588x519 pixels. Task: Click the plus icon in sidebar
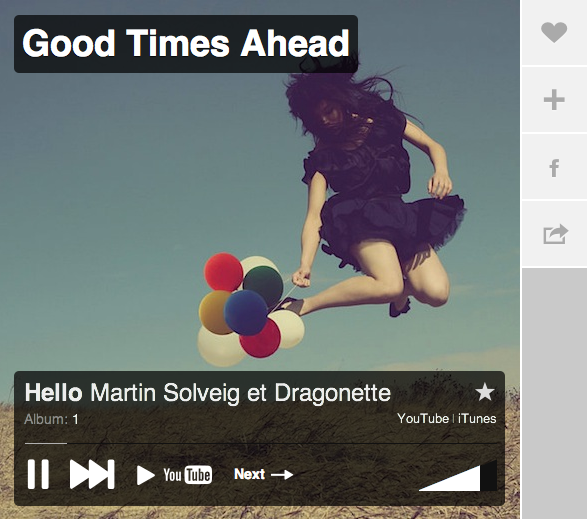pyautogui.click(x=554, y=100)
